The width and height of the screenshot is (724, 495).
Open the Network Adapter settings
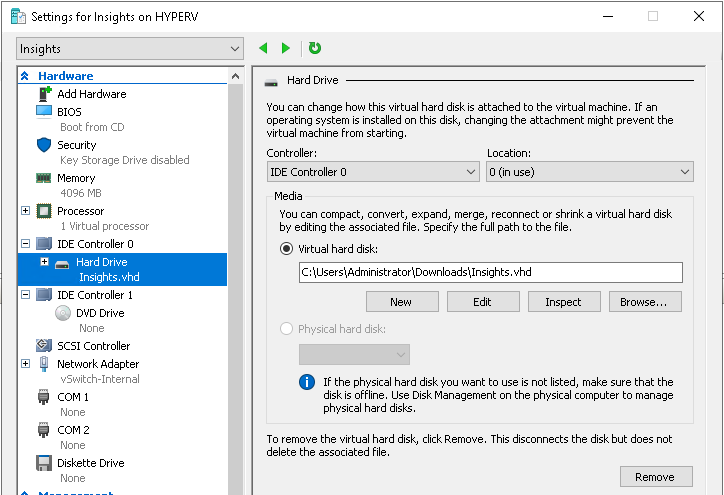[97, 364]
